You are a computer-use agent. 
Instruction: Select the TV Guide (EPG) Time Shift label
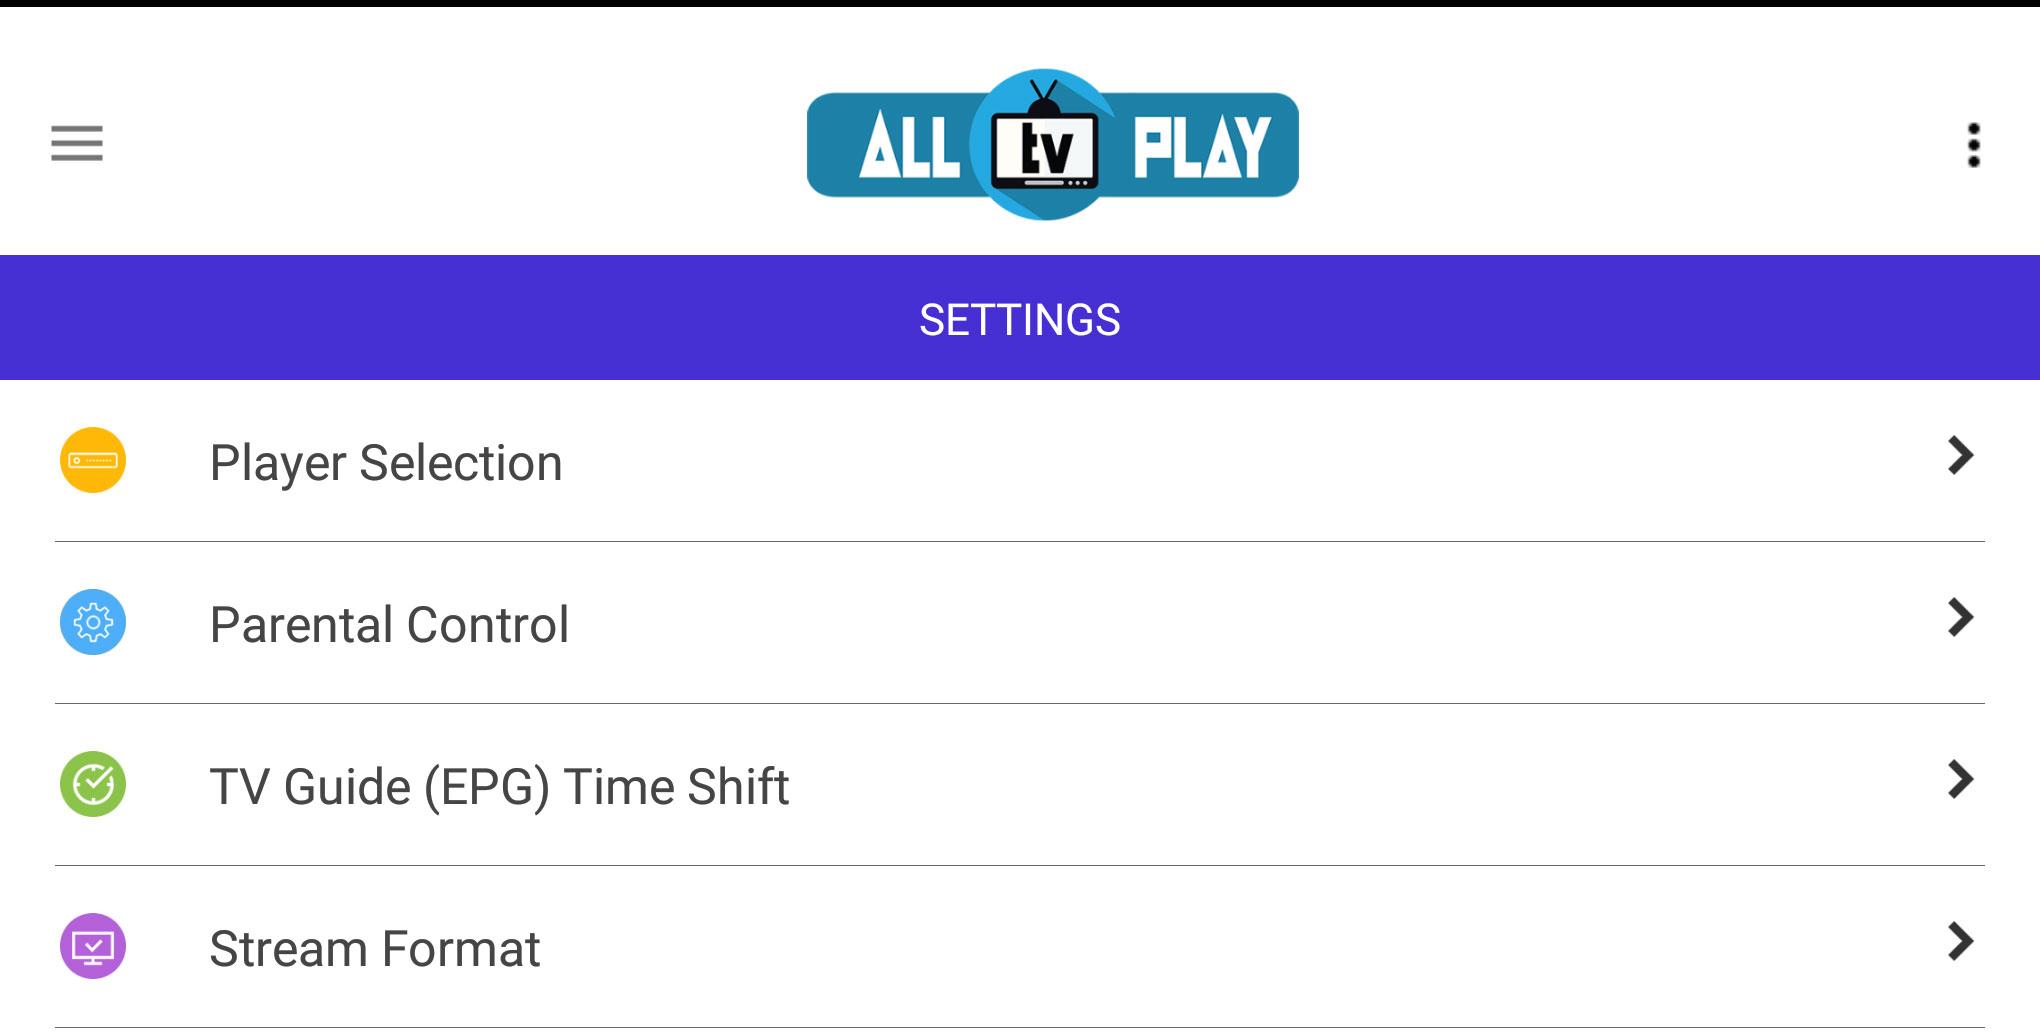pos(499,787)
